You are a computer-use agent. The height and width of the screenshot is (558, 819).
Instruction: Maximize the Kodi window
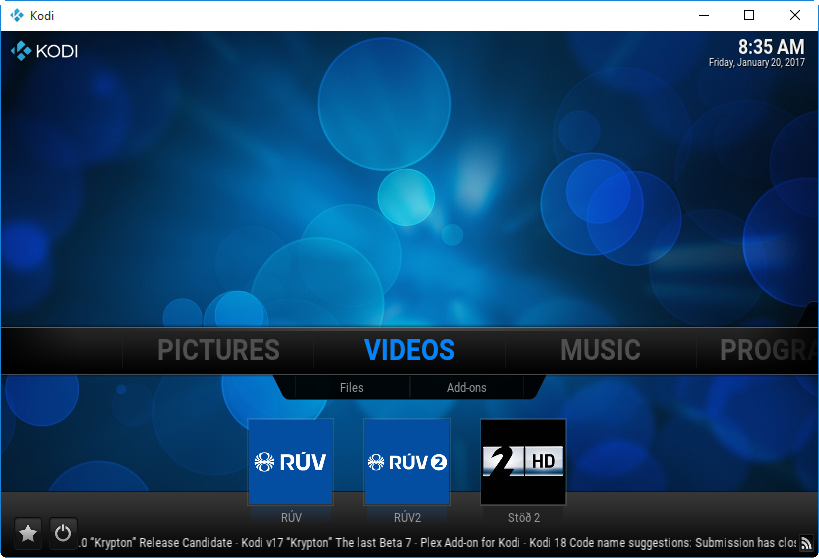(749, 15)
